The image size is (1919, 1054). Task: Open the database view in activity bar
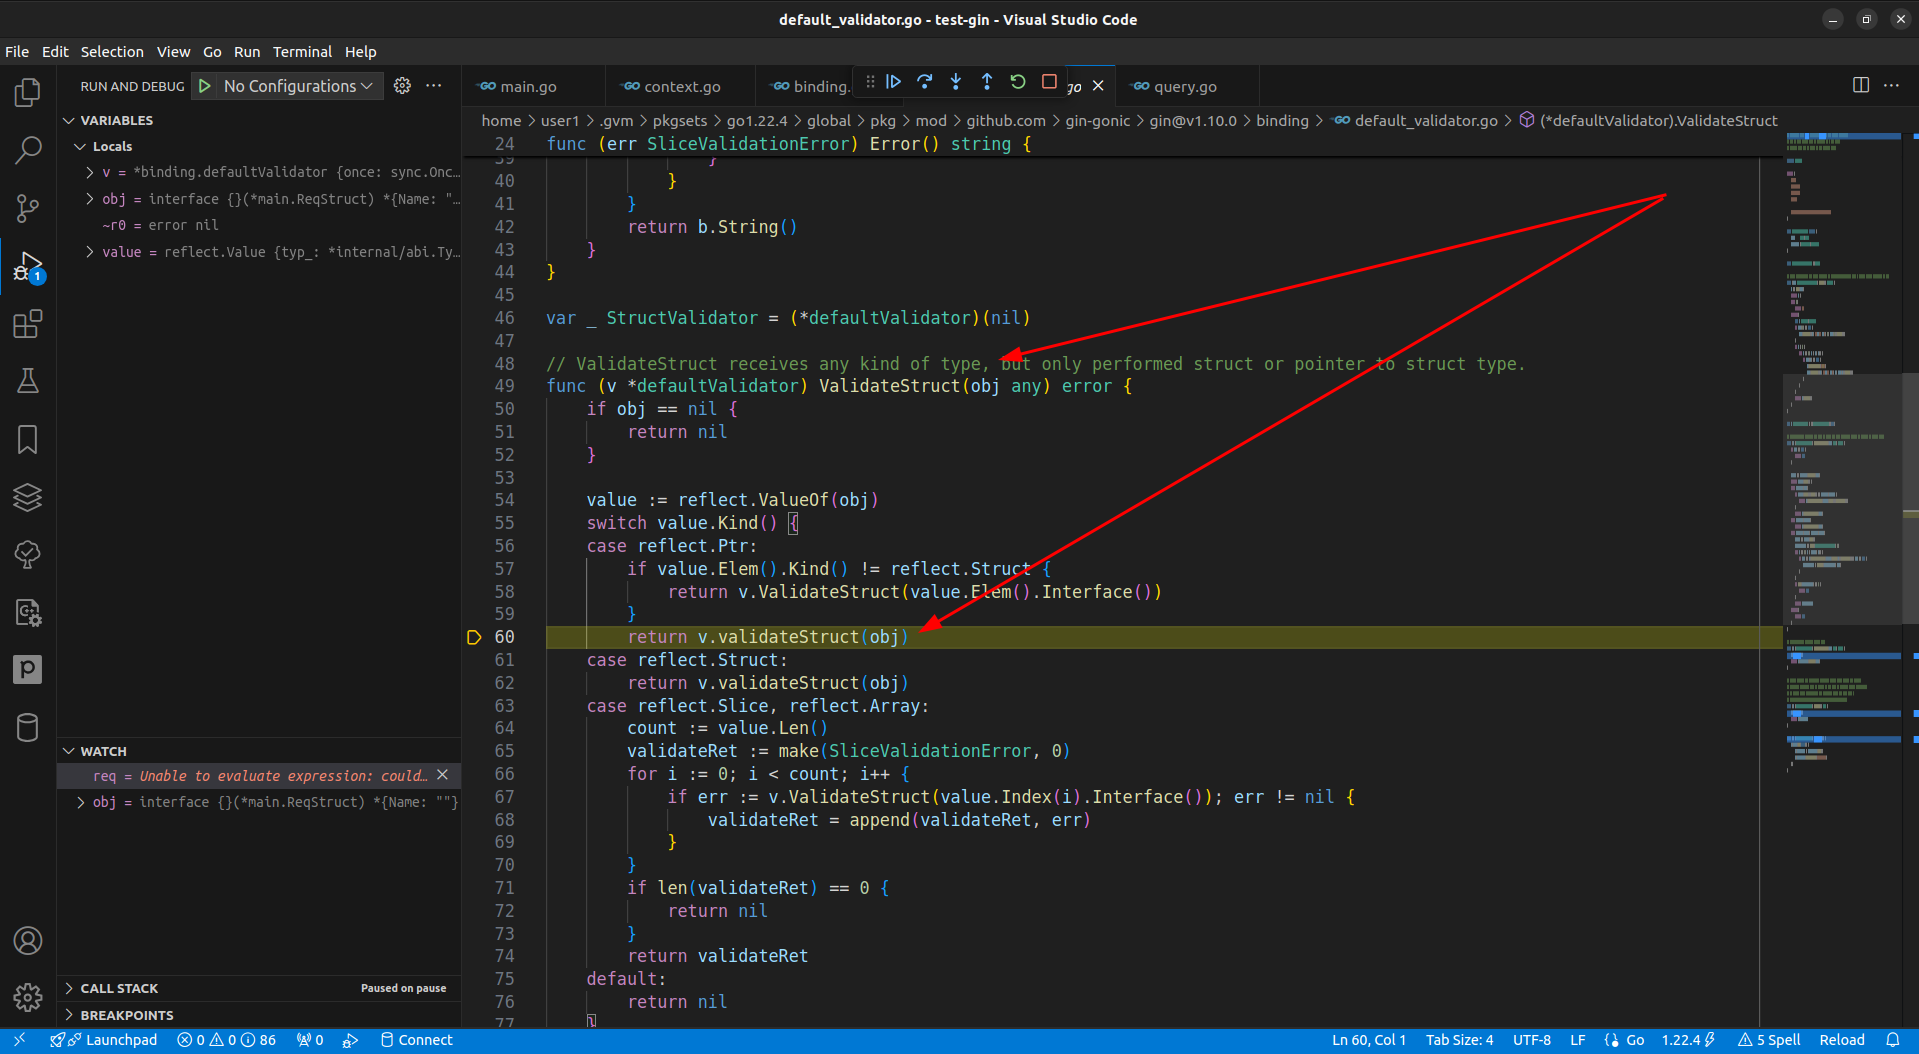pos(28,727)
